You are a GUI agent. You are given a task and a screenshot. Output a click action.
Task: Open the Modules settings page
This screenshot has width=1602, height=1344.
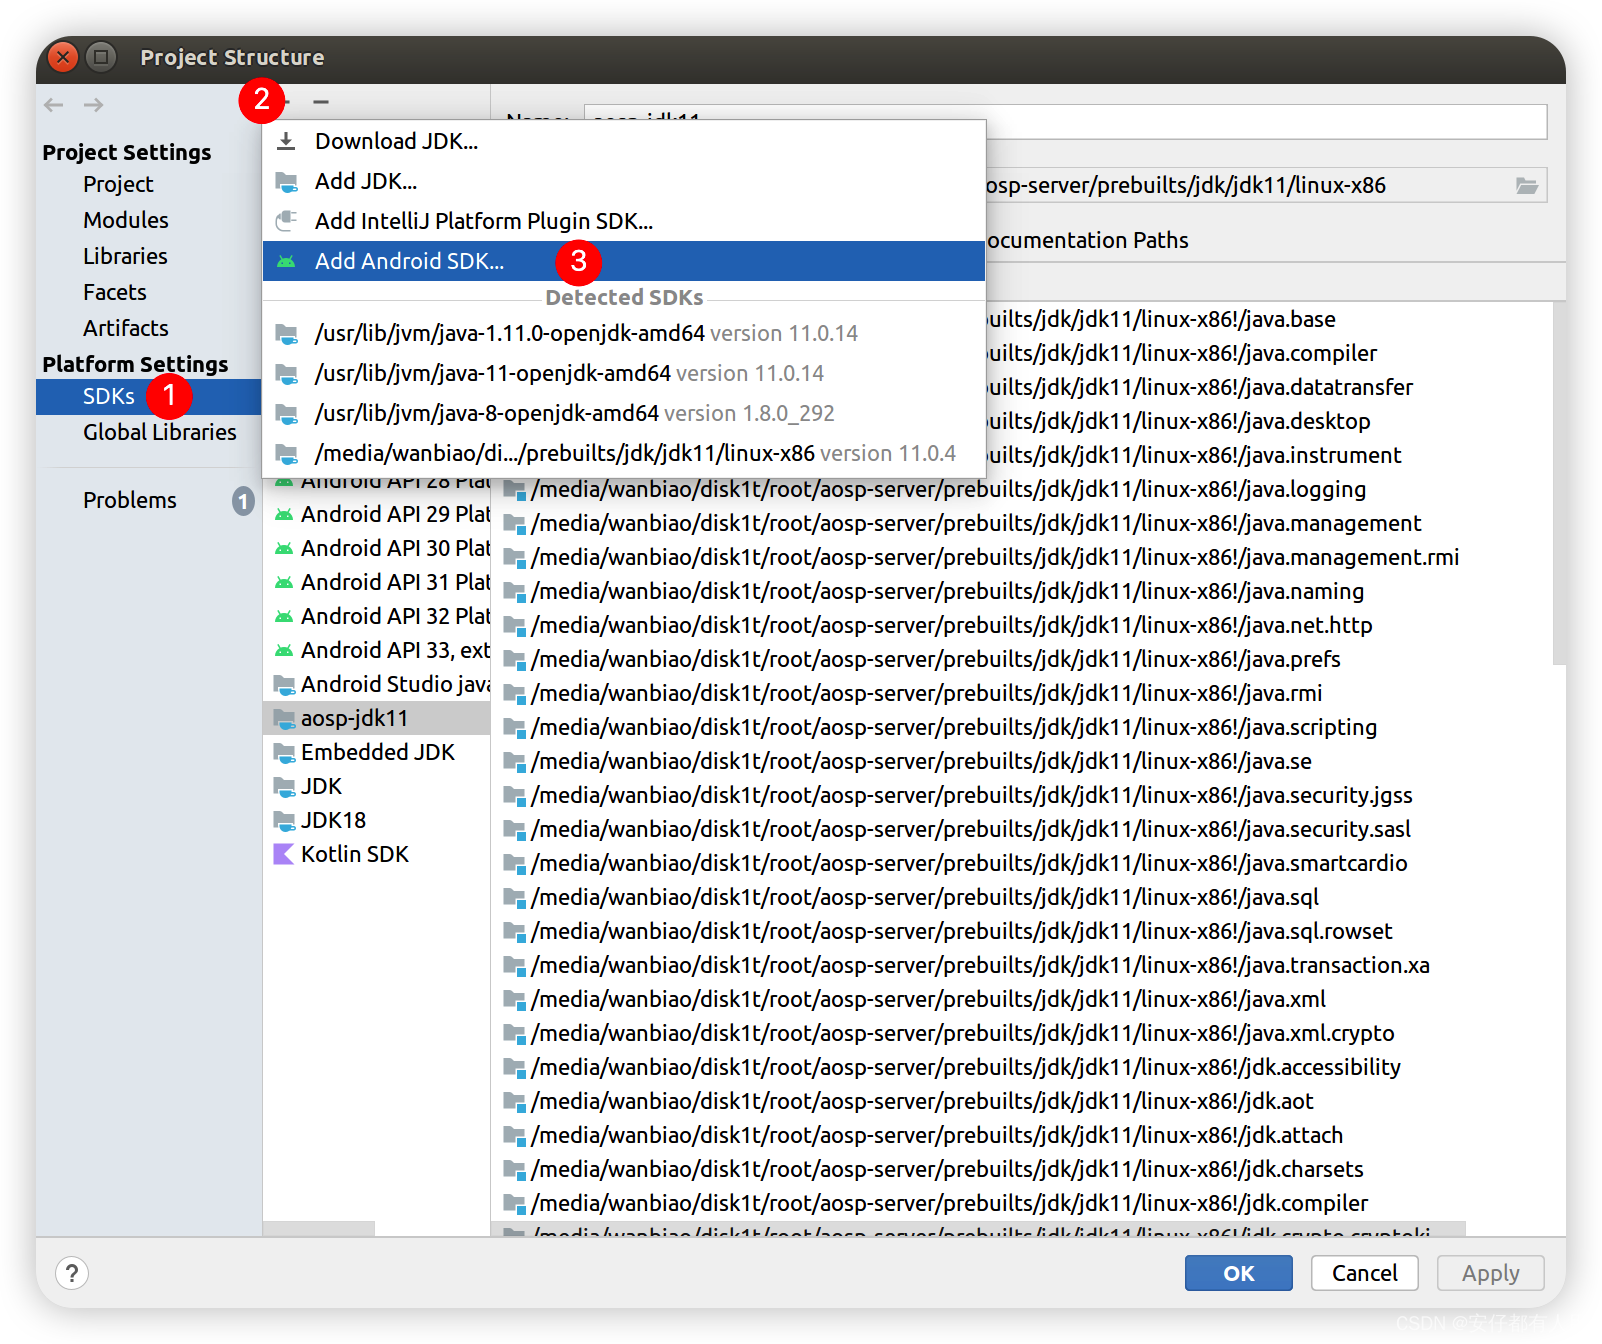pos(126,220)
